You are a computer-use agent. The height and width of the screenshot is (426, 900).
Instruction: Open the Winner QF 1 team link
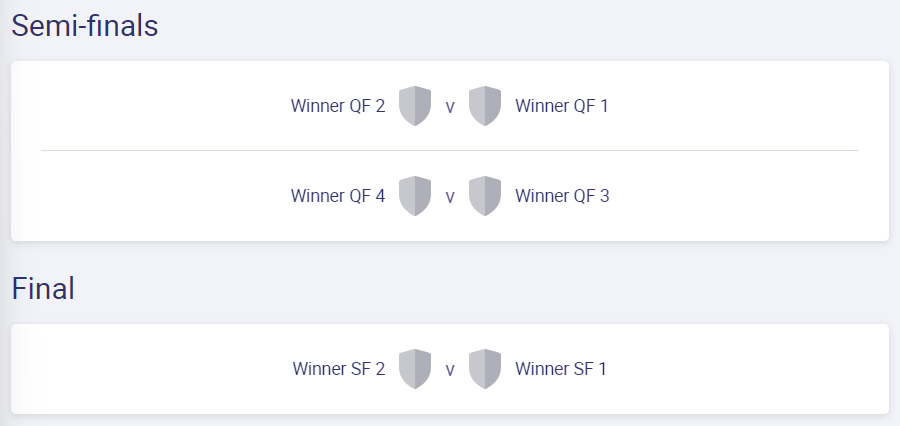tap(561, 106)
